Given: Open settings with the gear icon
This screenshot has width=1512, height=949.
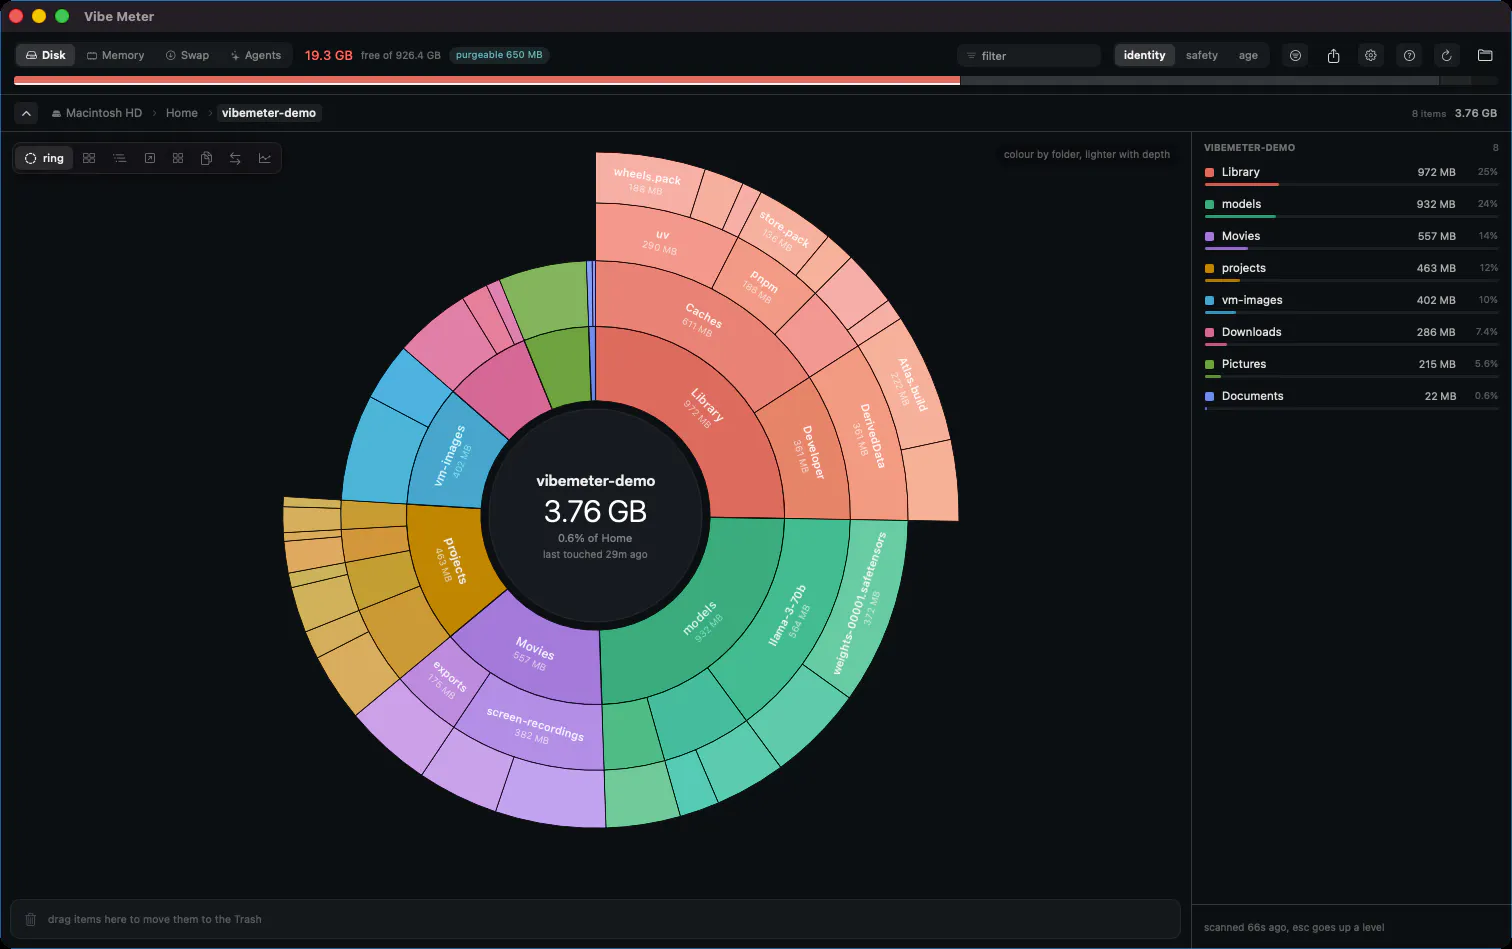Looking at the screenshot, I should point(1371,56).
